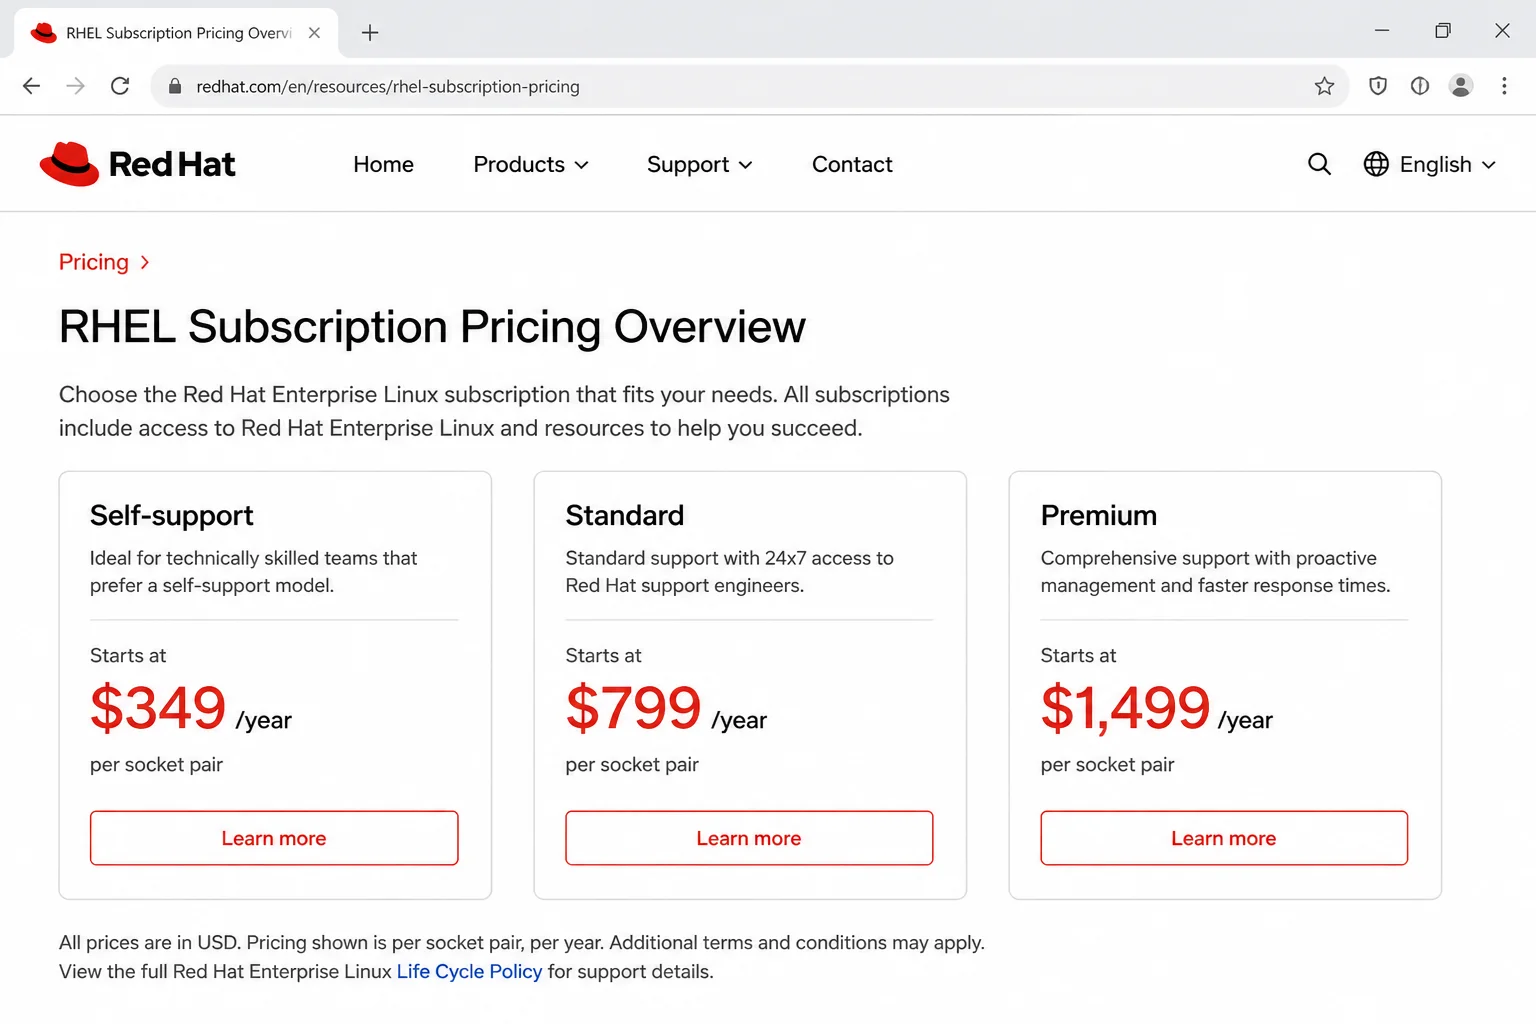Expand the Support dropdown menu
1536x1024 pixels.
699,164
